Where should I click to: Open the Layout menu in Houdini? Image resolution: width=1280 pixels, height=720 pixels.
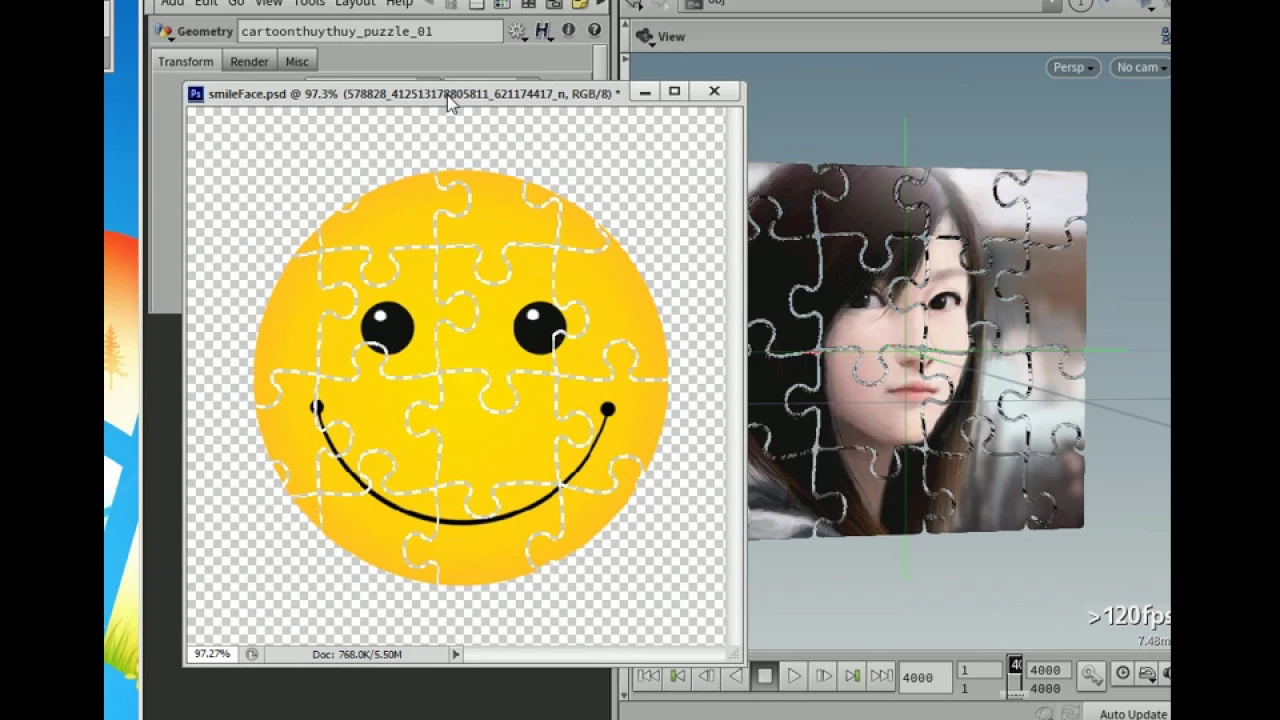355,3
